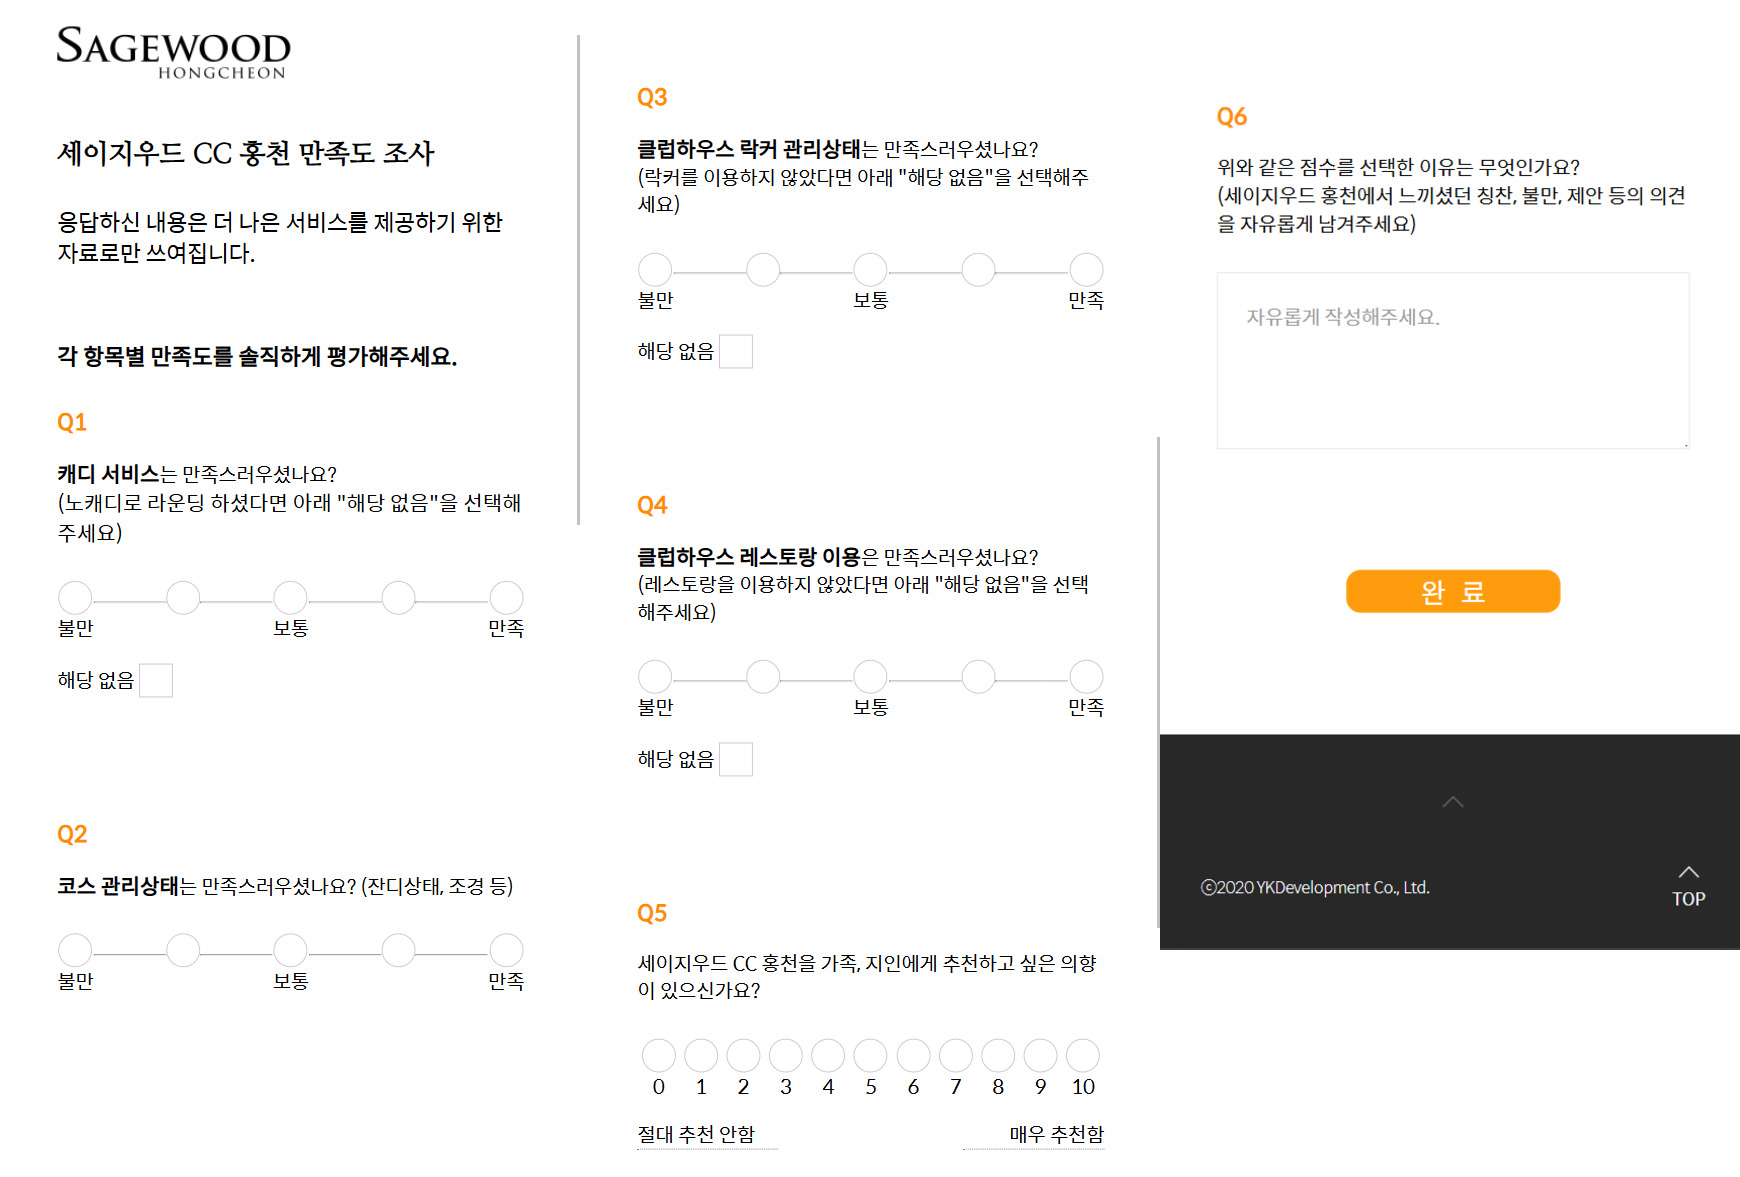This screenshot has width=1740, height=1177.
Task: Click the up arrow in the dark footer
Action: point(1452,802)
